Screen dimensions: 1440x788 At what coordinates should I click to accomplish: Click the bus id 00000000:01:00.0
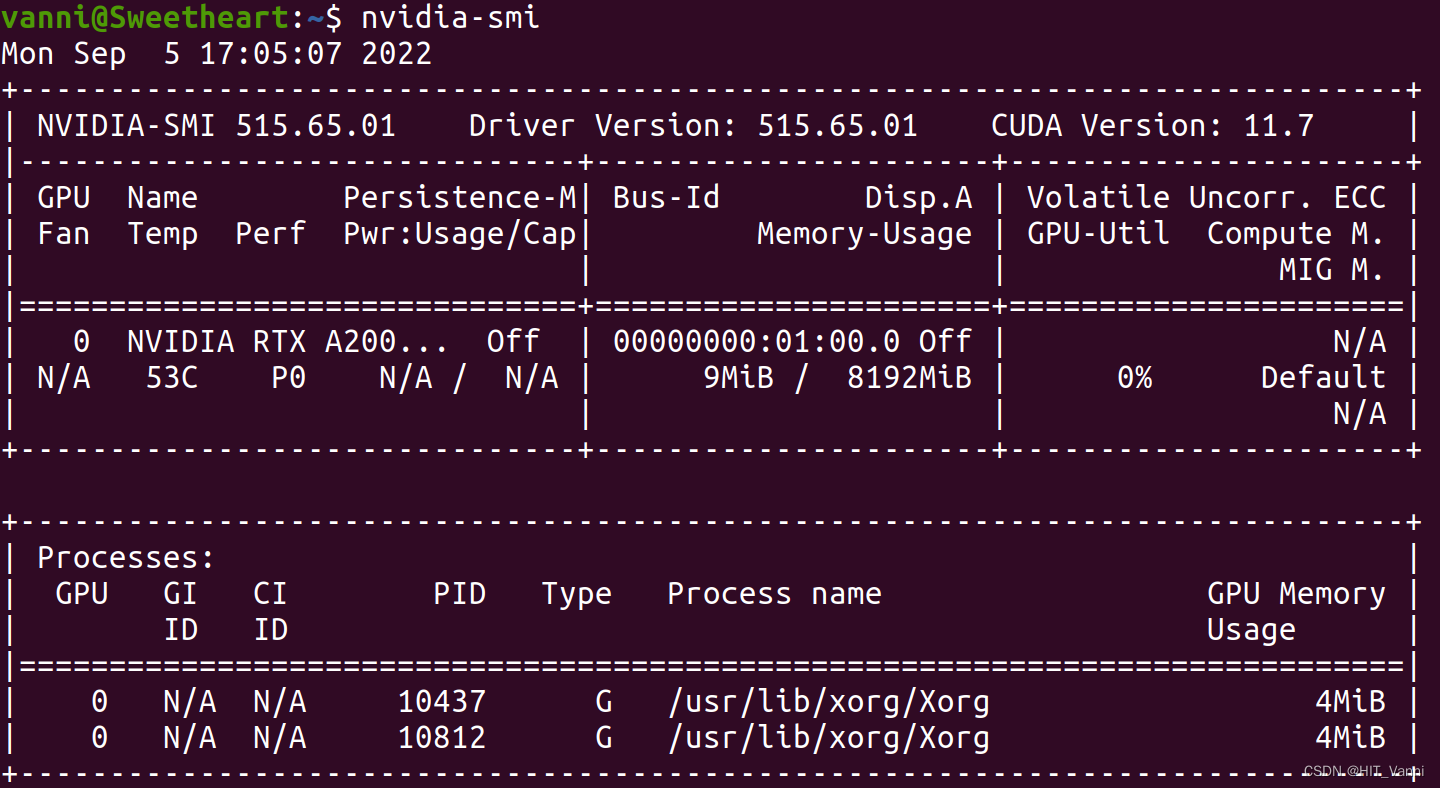(756, 341)
